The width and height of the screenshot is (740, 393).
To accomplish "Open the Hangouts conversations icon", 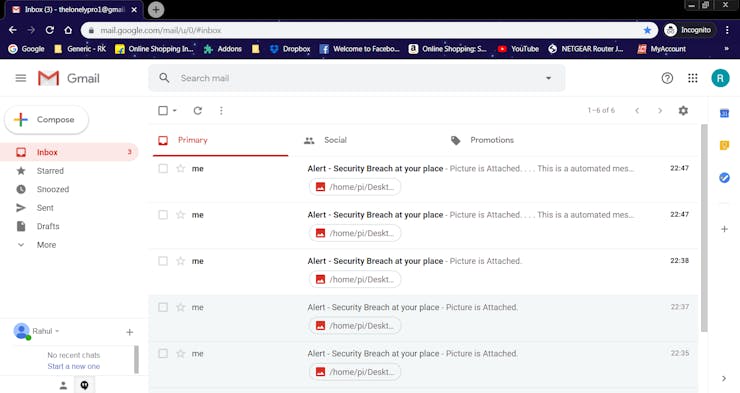I will (x=84, y=385).
